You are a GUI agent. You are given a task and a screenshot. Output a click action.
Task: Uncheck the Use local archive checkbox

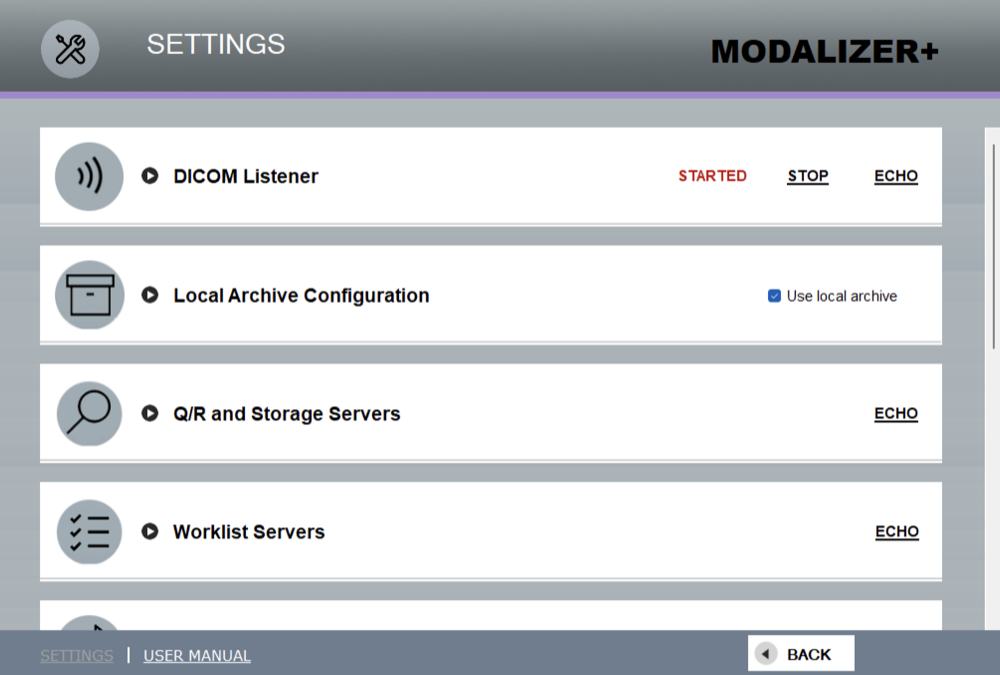(x=774, y=296)
